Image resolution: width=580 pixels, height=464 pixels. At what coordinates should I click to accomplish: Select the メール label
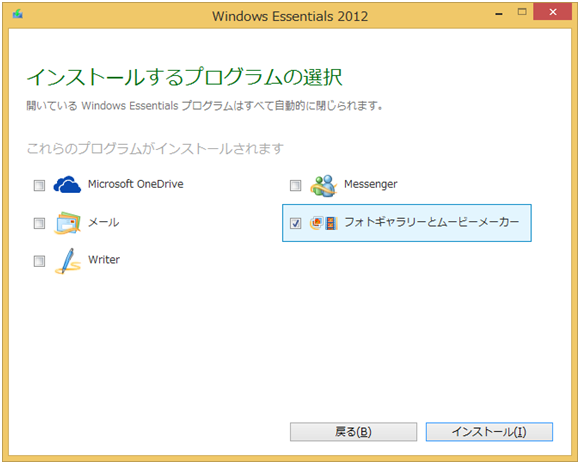104,222
